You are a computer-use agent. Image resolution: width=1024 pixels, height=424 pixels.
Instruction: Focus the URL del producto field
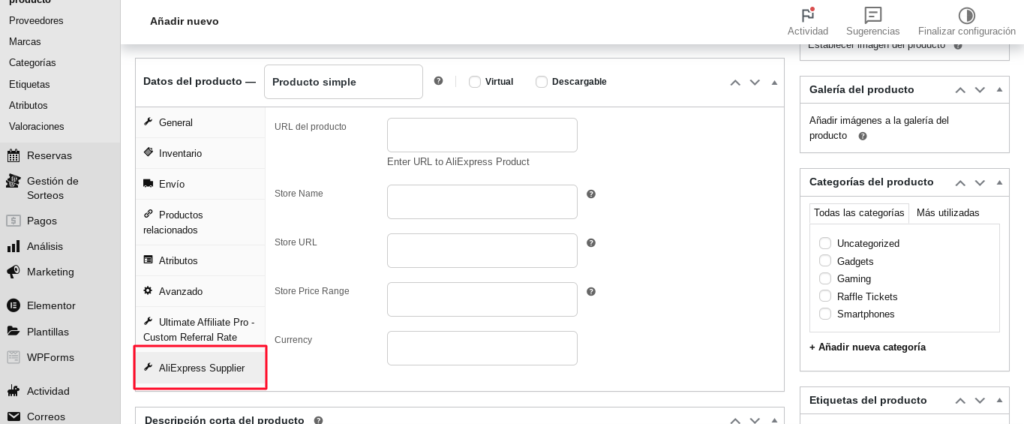pos(482,135)
